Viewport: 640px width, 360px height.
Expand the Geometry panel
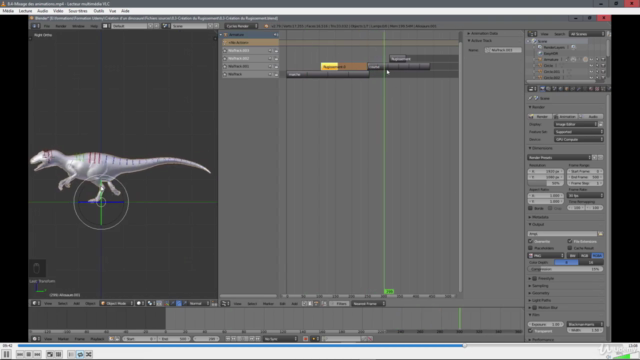(539, 293)
